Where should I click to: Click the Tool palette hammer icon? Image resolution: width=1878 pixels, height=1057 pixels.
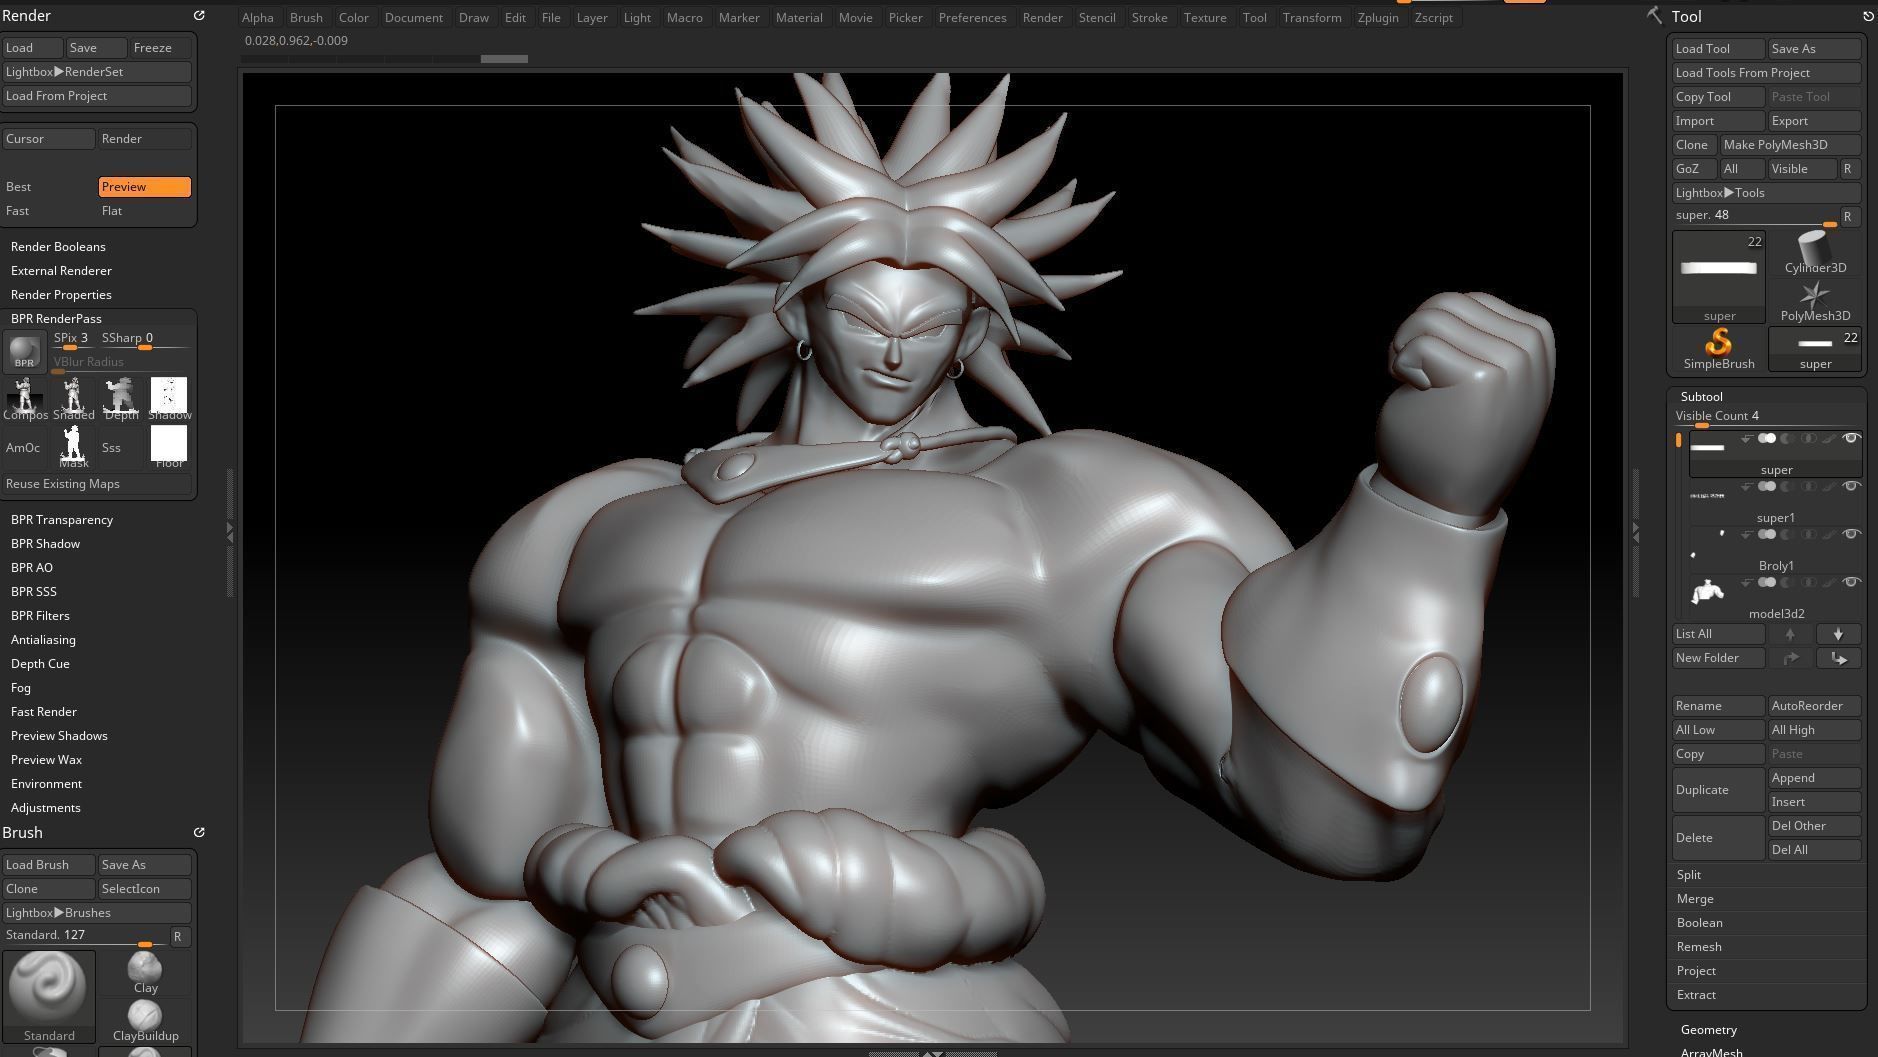1654,15
